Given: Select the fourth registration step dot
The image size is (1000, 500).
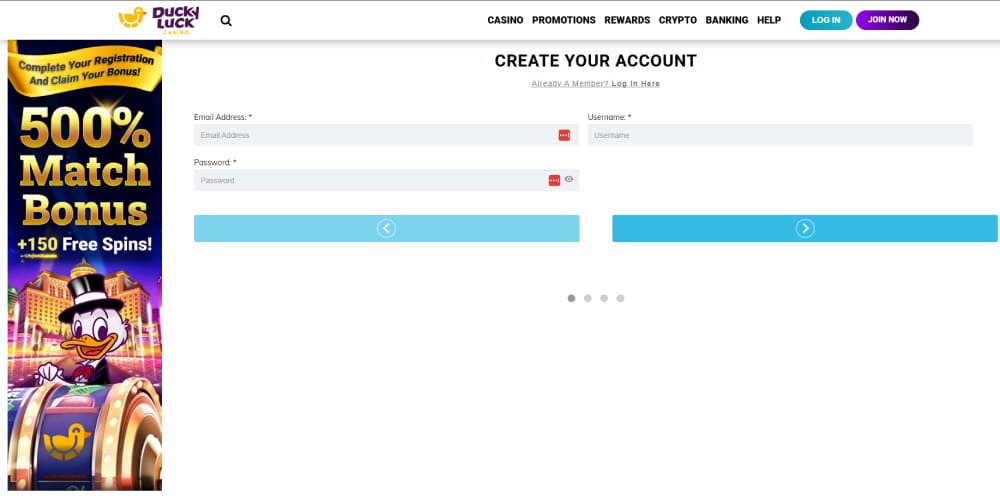Looking at the screenshot, I should (x=621, y=298).
